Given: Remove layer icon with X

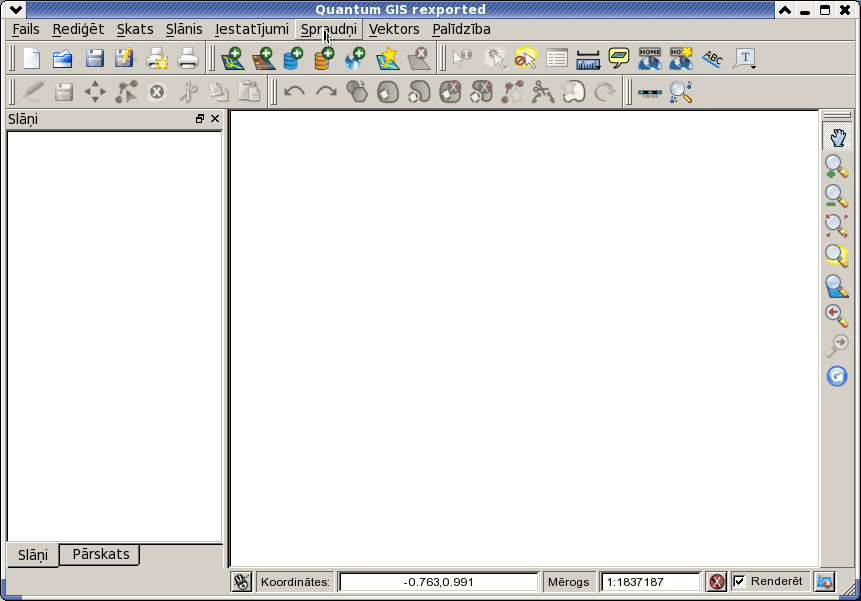Looking at the screenshot, I should coord(419,58).
